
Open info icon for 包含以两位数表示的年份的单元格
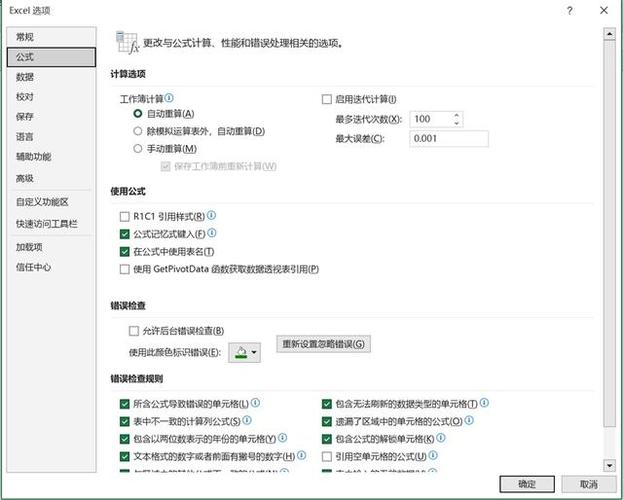click(x=282, y=438)
